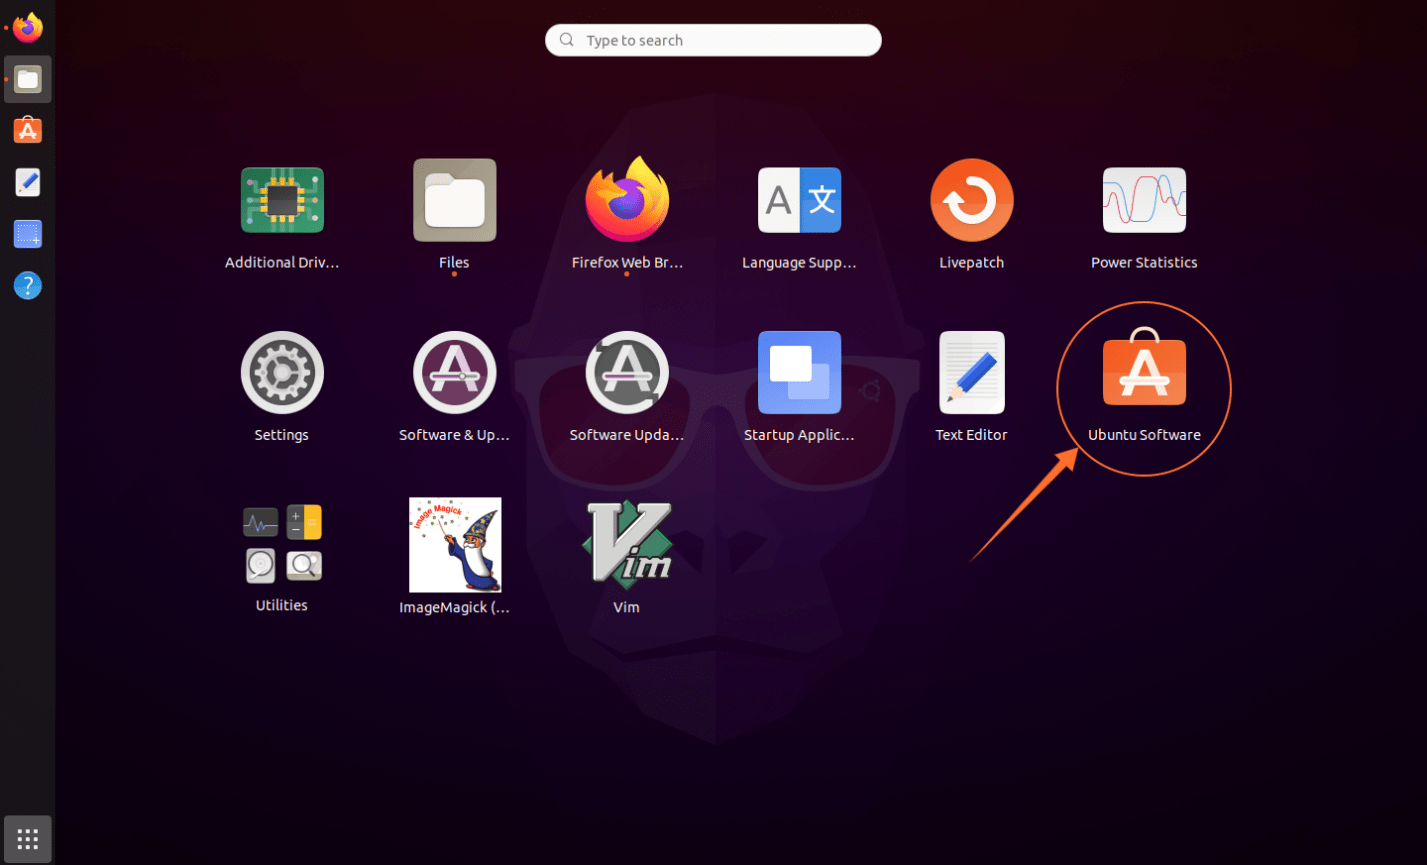Launch the Text Editor

click(x=971, y=372)
